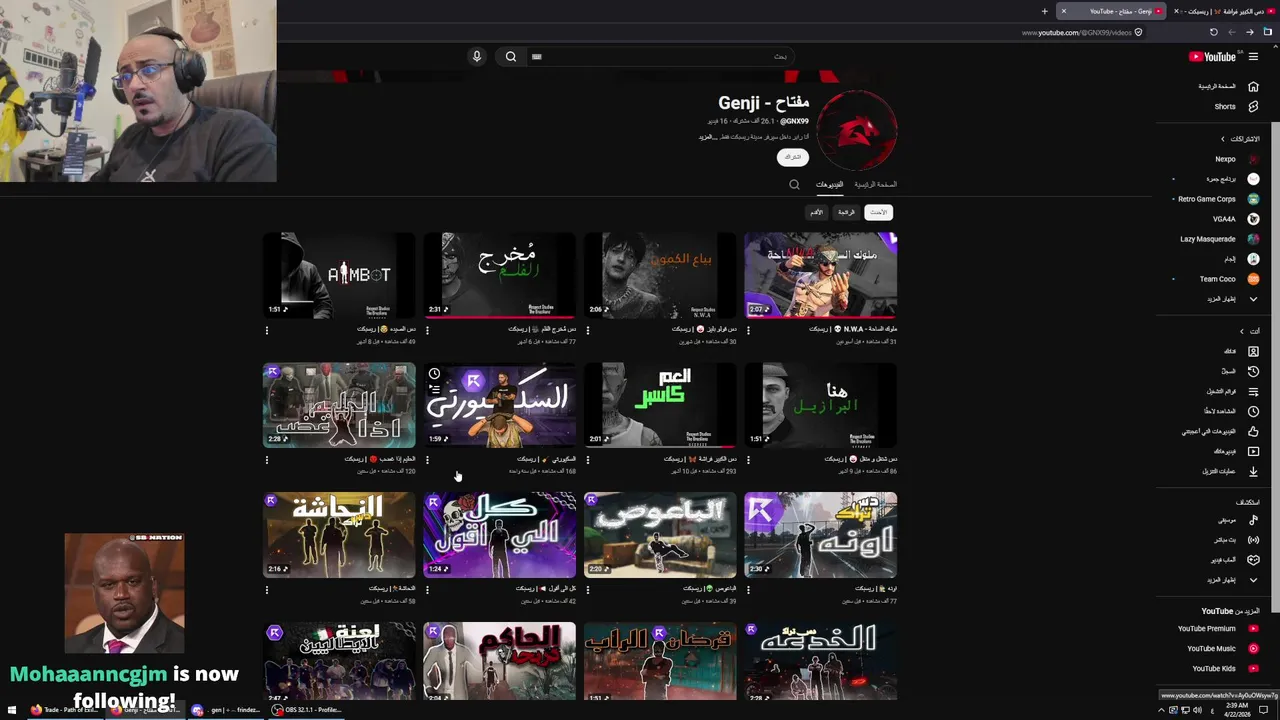Open Retro Game Corps subscription
1280x720 pixels.
pos(1215,199)
